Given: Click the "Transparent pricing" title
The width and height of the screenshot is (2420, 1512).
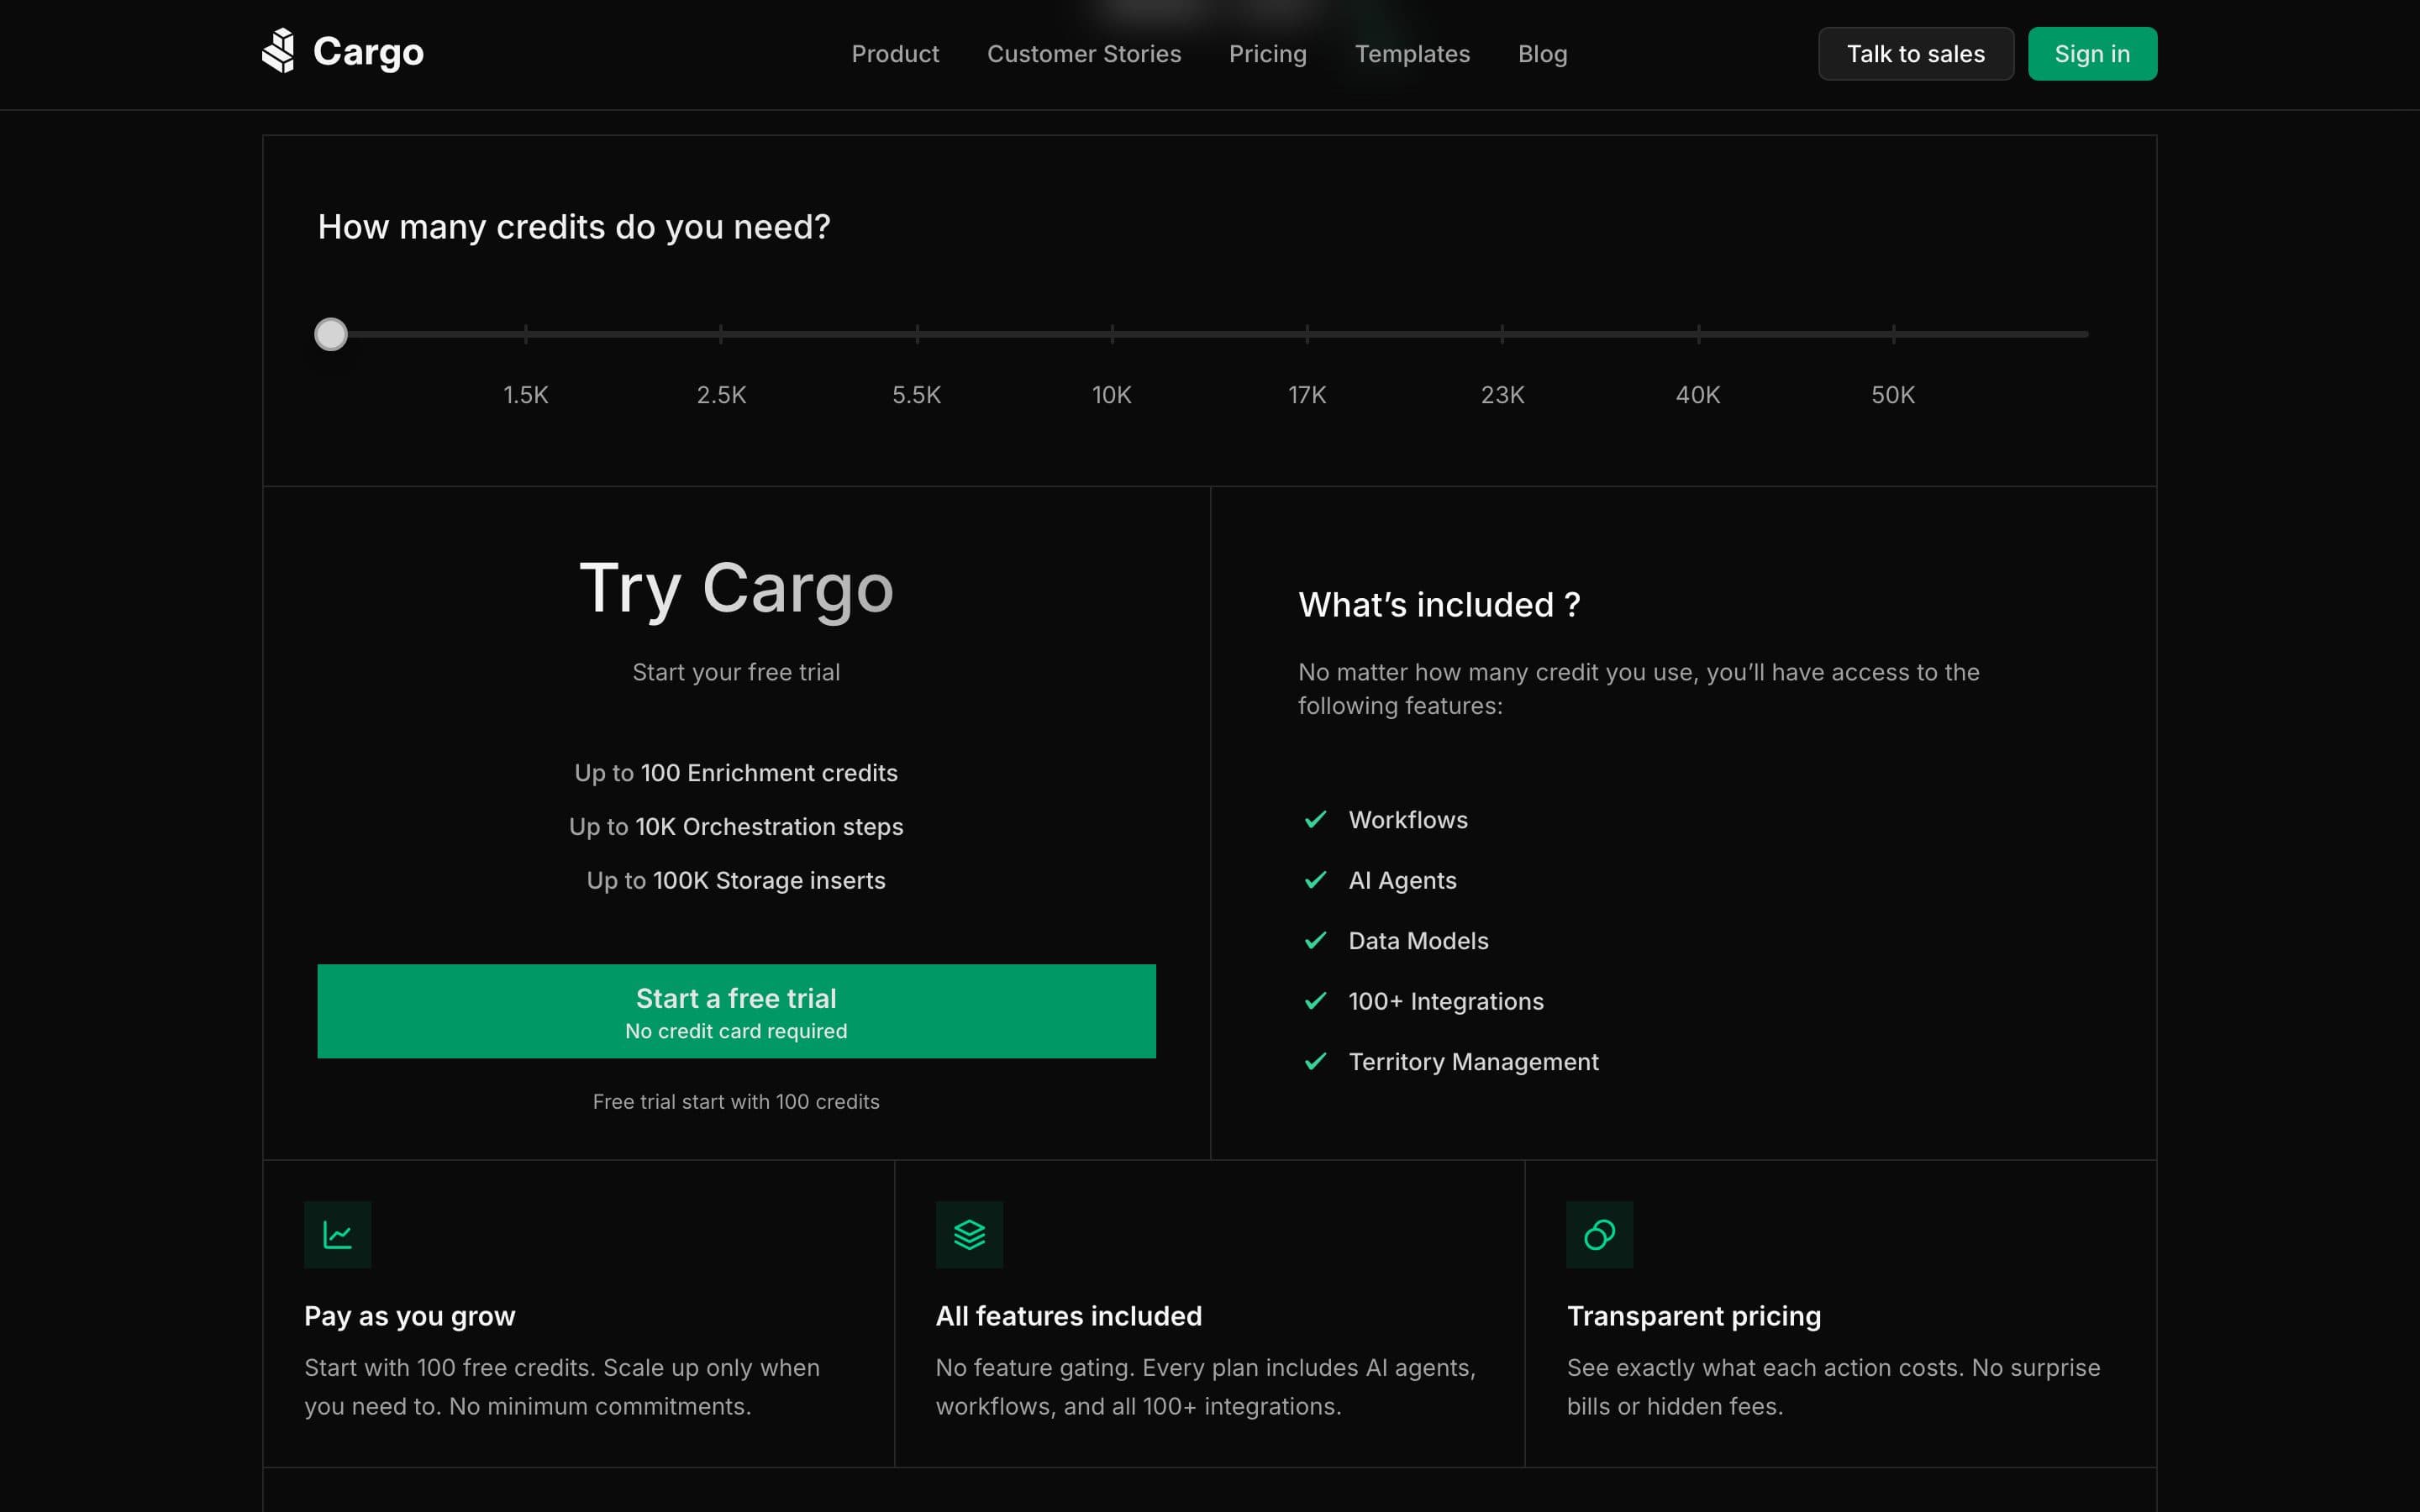Looking at the screenshot, I should click(1693, 1316).
